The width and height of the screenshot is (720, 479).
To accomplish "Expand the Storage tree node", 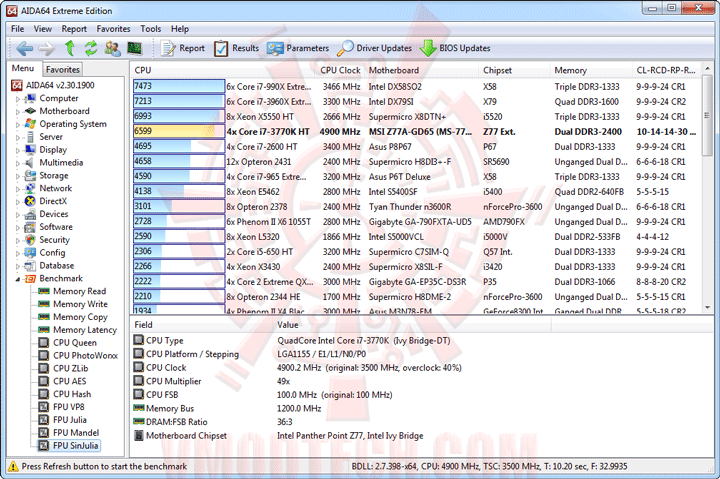I will point(18,176).
